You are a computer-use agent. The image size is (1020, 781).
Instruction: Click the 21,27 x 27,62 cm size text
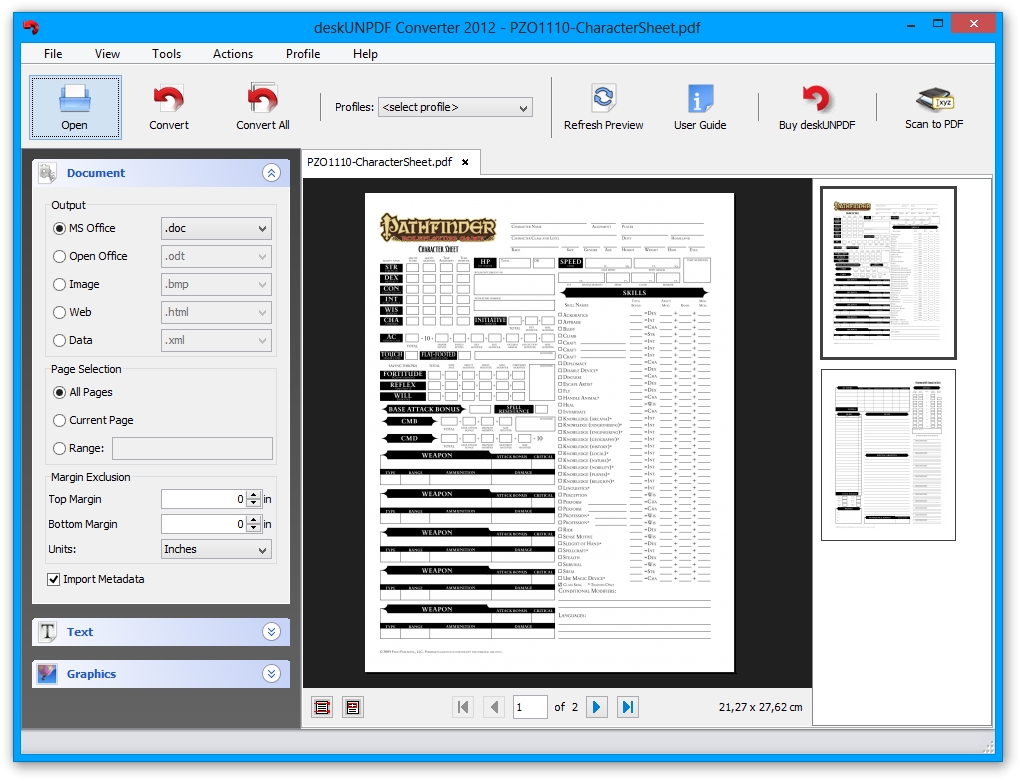(x=760, y=707)
